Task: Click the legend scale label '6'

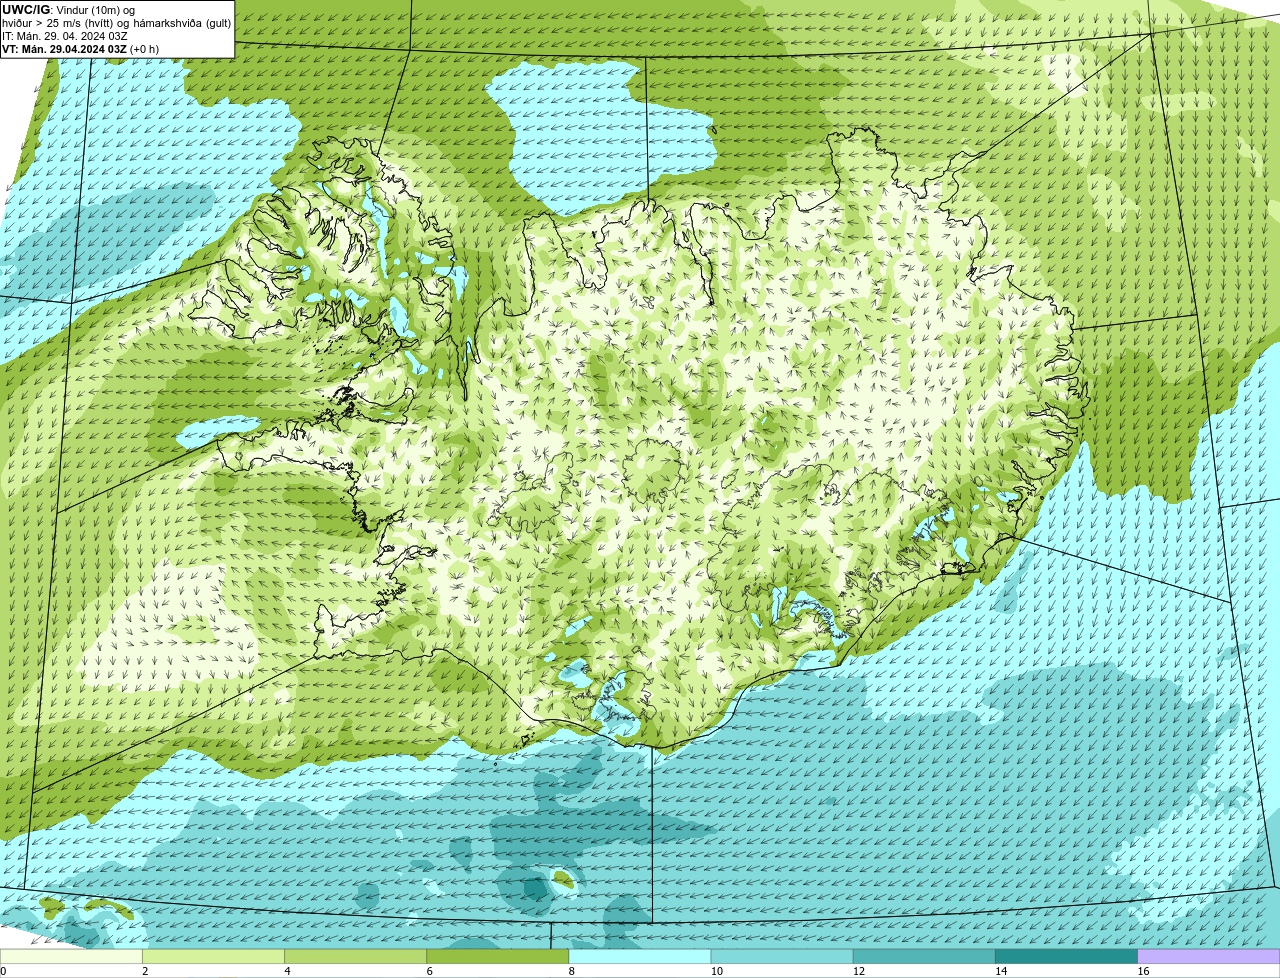Action: tap(430, 971)
